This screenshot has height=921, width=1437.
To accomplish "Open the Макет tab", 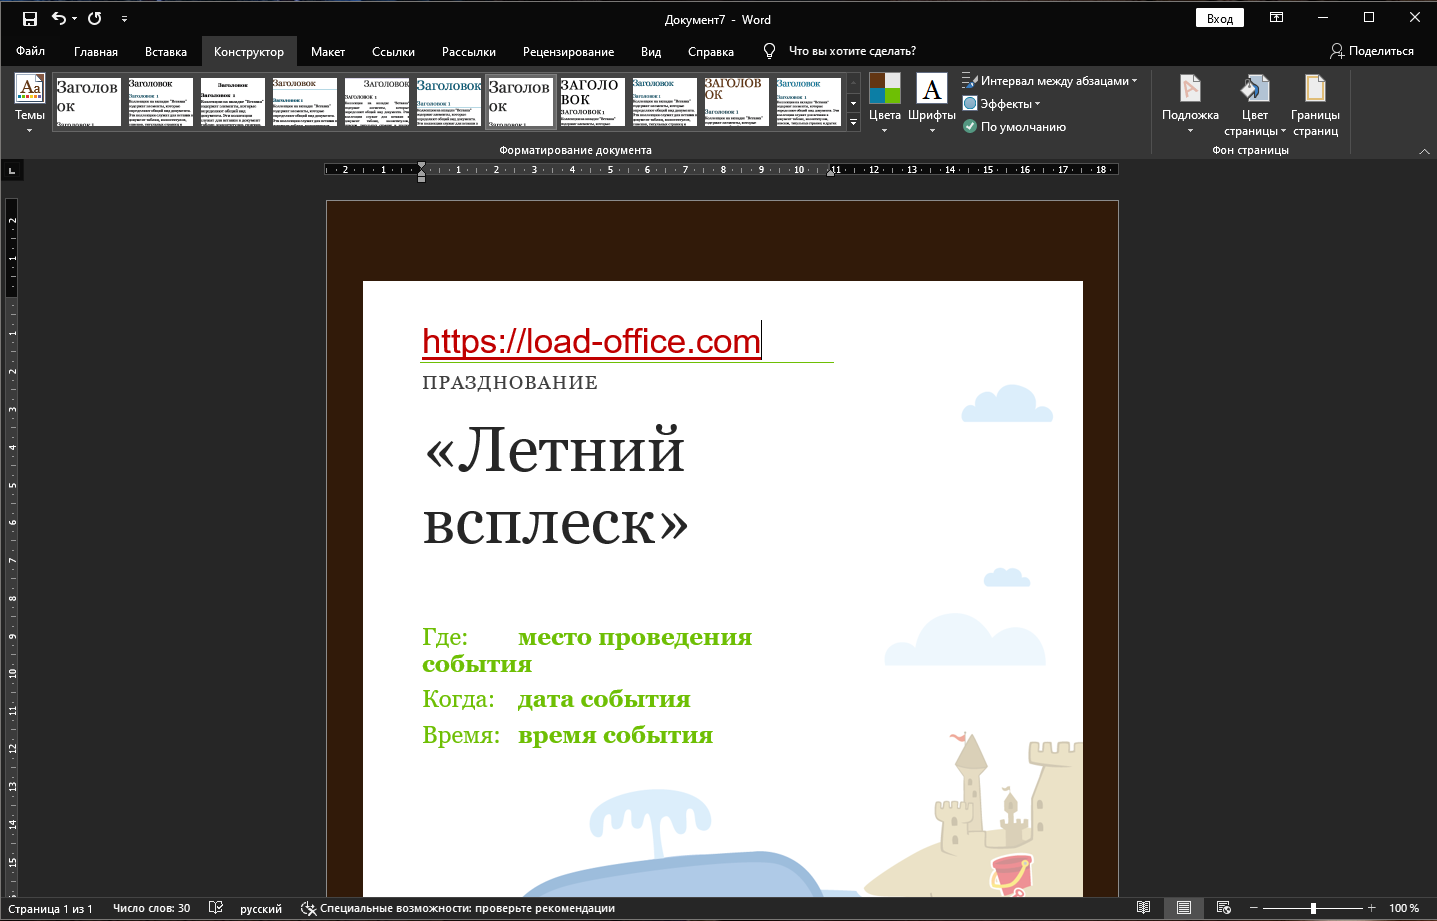I will coord(328,51).
